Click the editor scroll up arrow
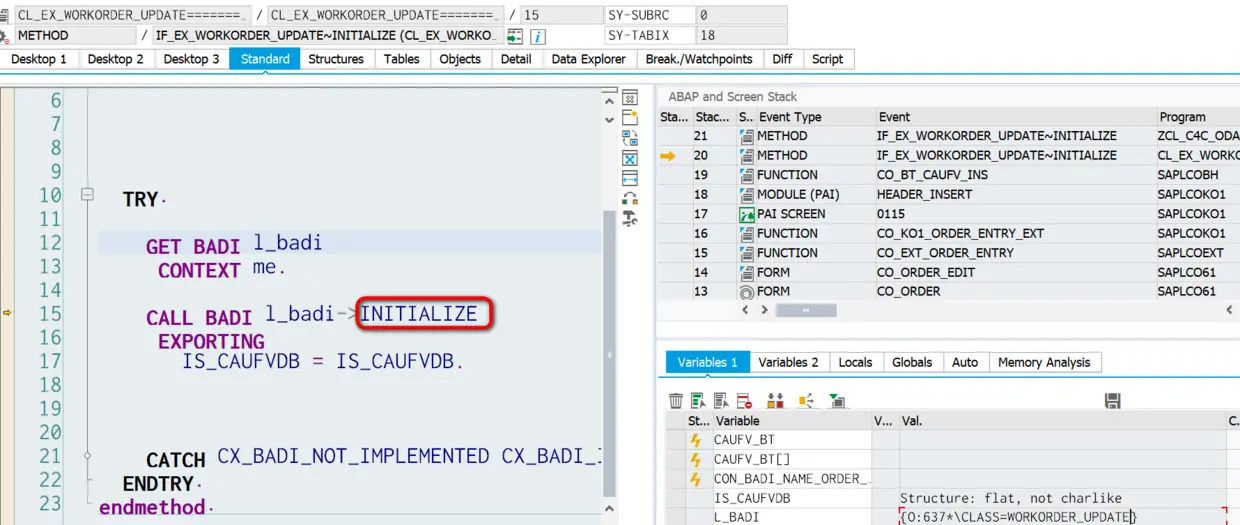Screen dimensions: 1240x525 [x=608, y=95]
